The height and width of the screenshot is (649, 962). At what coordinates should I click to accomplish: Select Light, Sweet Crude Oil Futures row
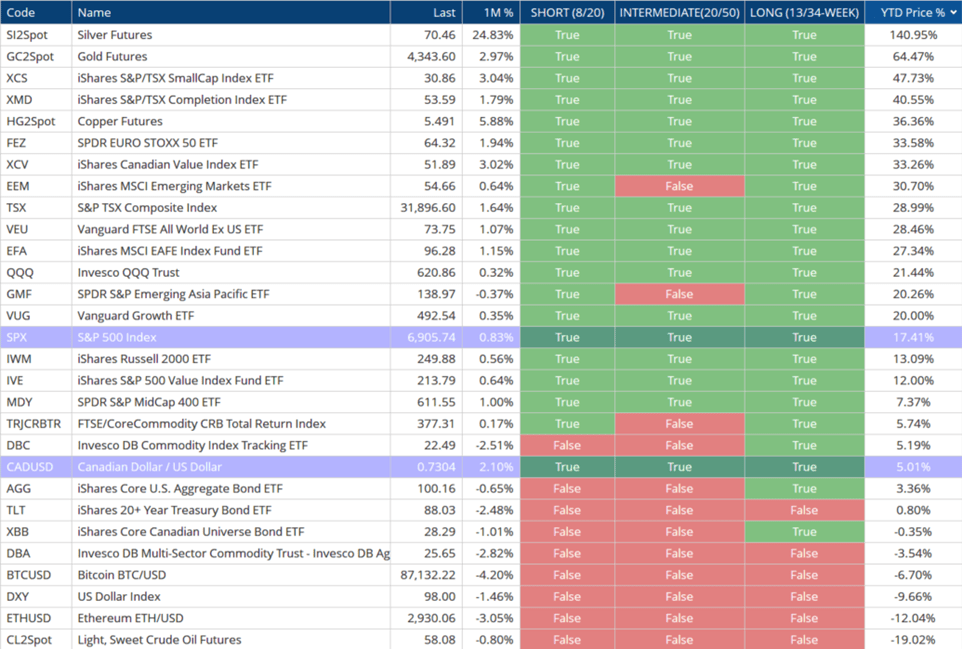point(159,640)
